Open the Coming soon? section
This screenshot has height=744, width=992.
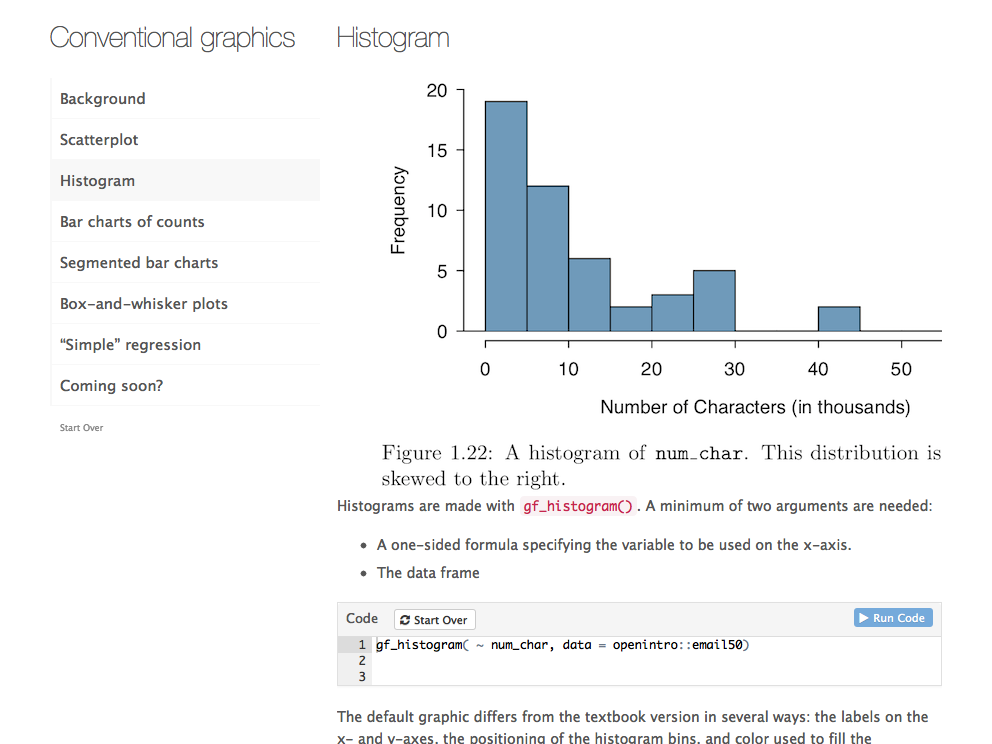[x=111, y=386]
